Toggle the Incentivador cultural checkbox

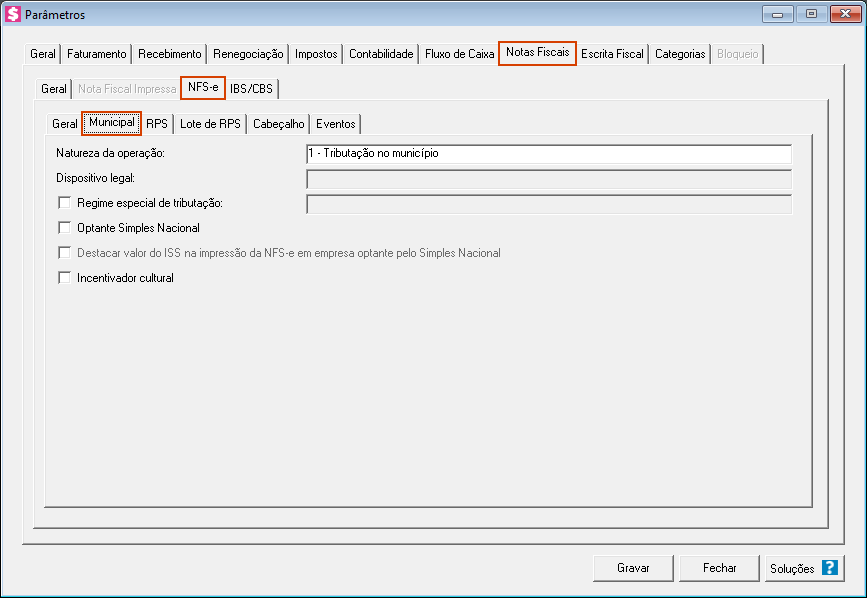point(65,278)
